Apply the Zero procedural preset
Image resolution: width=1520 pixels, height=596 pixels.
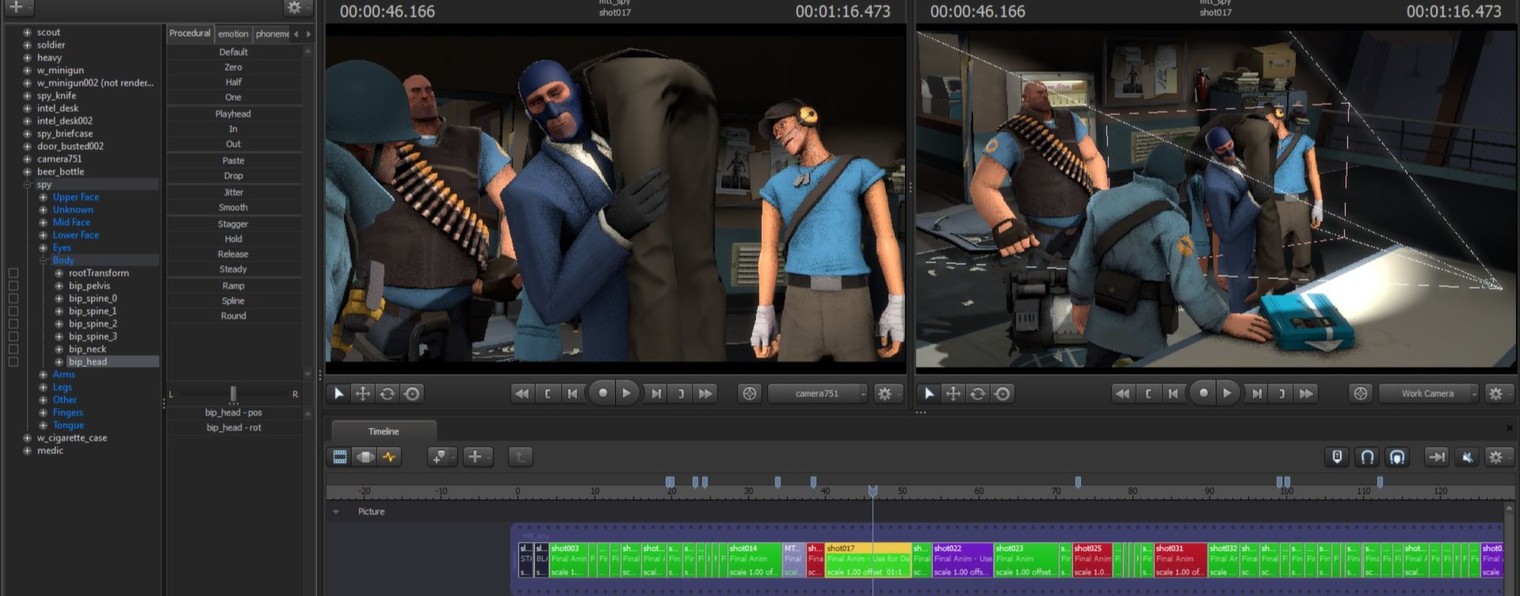coord(234,67)
